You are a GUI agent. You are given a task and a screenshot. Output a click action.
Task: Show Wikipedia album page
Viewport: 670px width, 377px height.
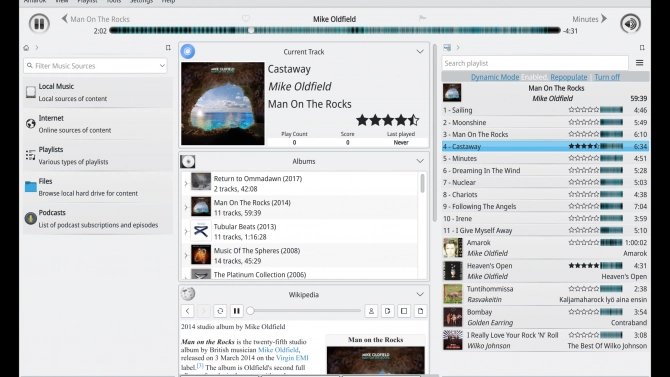pyautogui.click(x=404, y=311)
